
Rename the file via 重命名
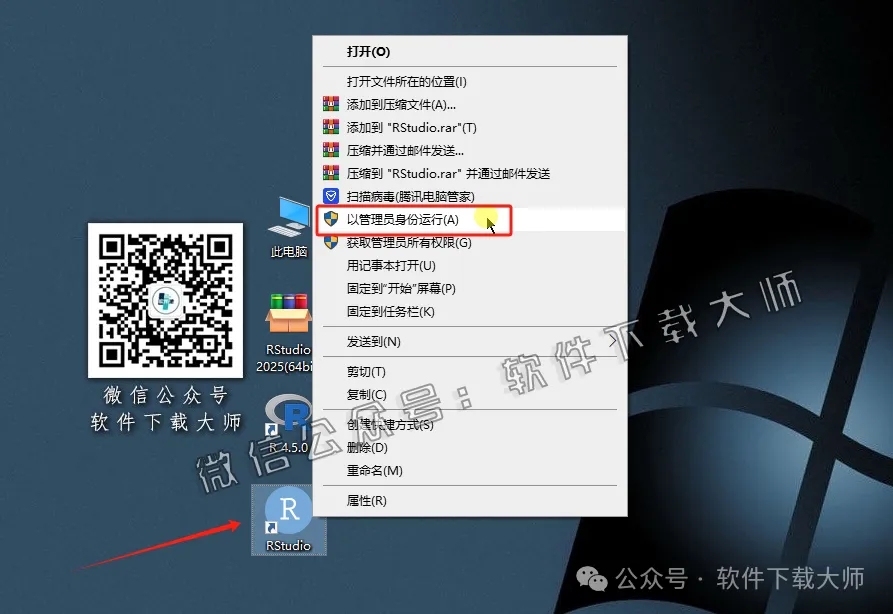click(375, 470)
